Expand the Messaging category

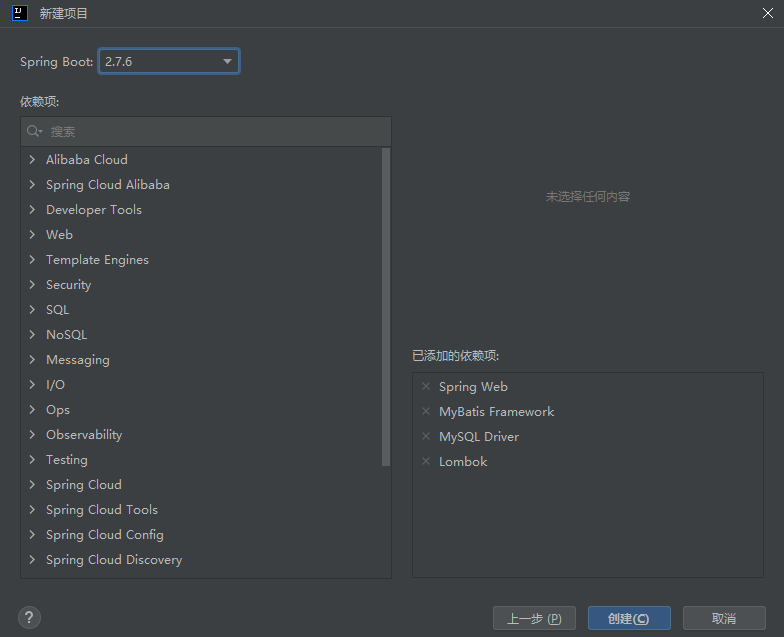32,360
